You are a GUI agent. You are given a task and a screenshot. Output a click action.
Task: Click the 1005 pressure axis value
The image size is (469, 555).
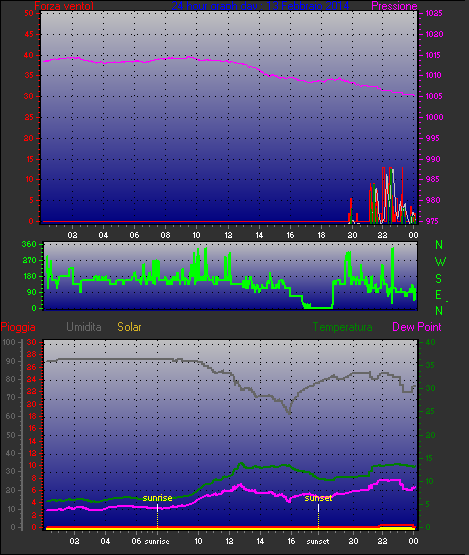click(434, 96)
